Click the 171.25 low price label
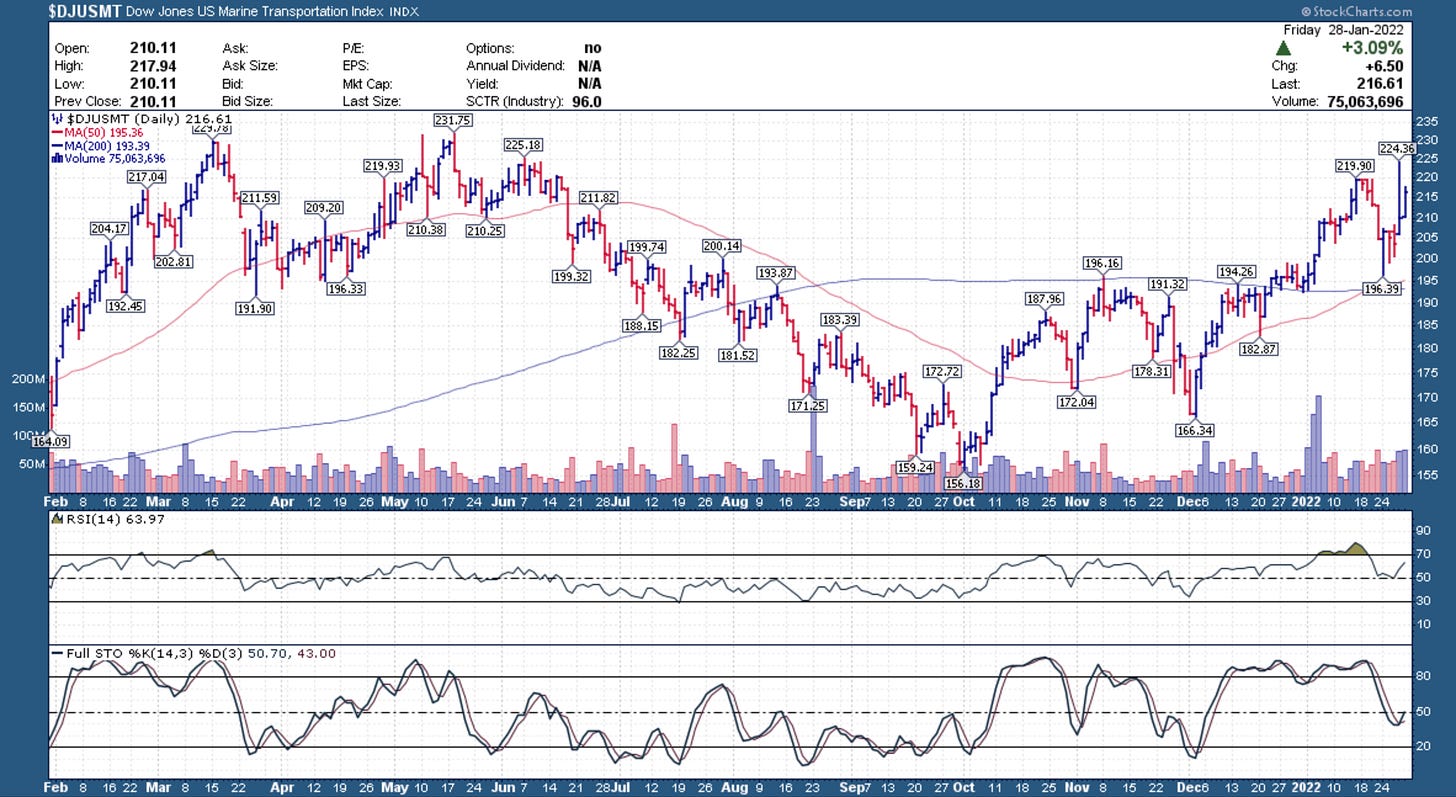 click(x=807, y=405)
